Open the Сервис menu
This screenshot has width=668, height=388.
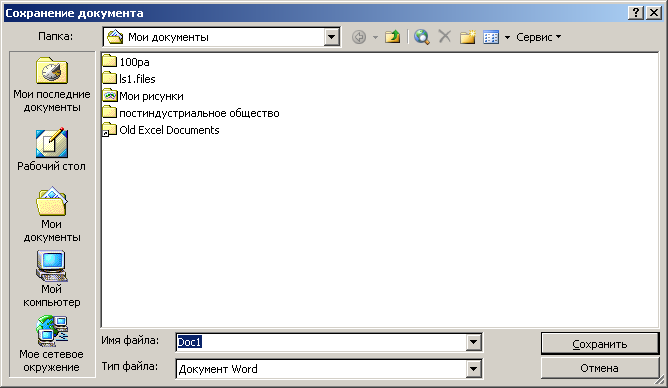point(538,37)
